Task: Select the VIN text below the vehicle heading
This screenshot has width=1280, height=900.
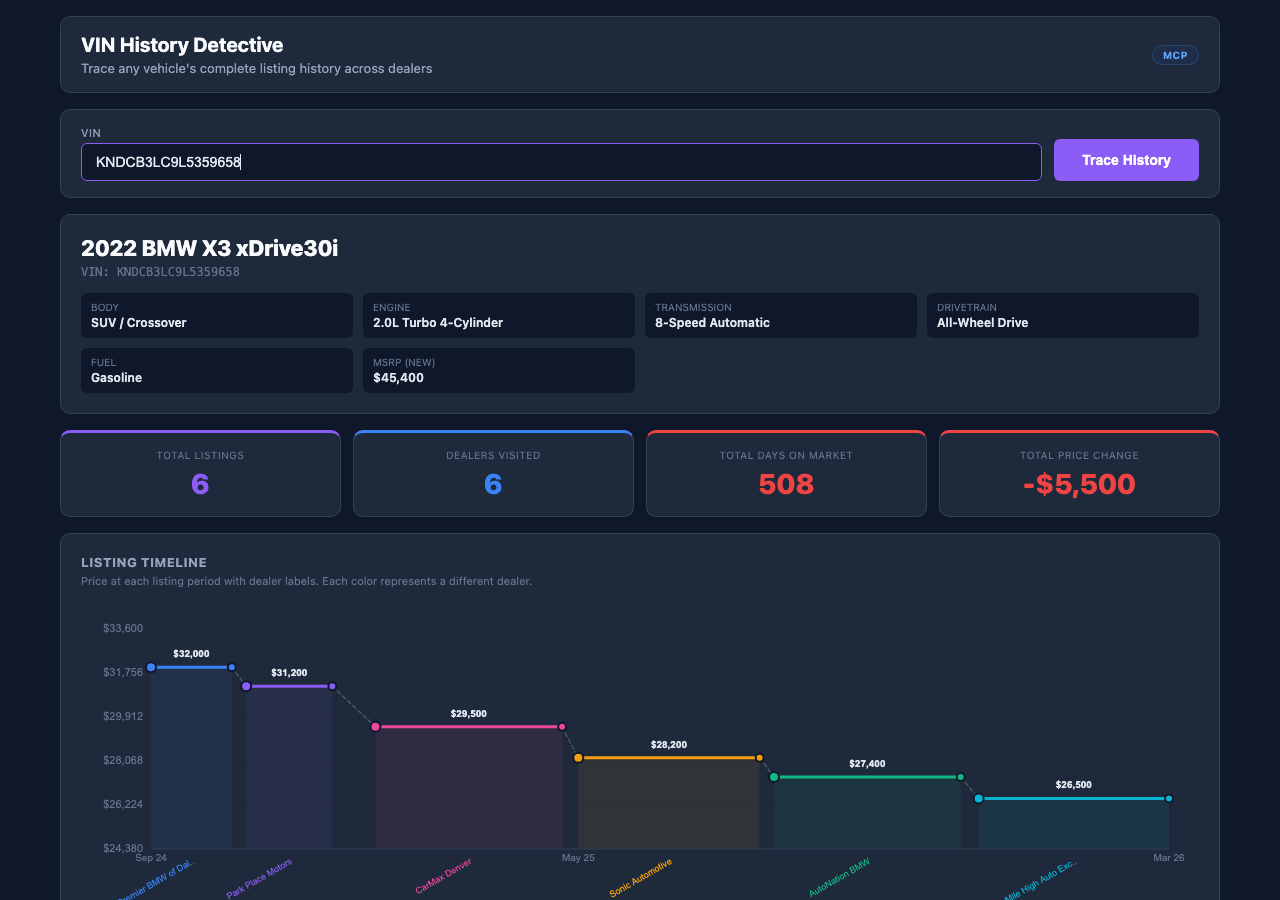Action: (x=160, y=272)
